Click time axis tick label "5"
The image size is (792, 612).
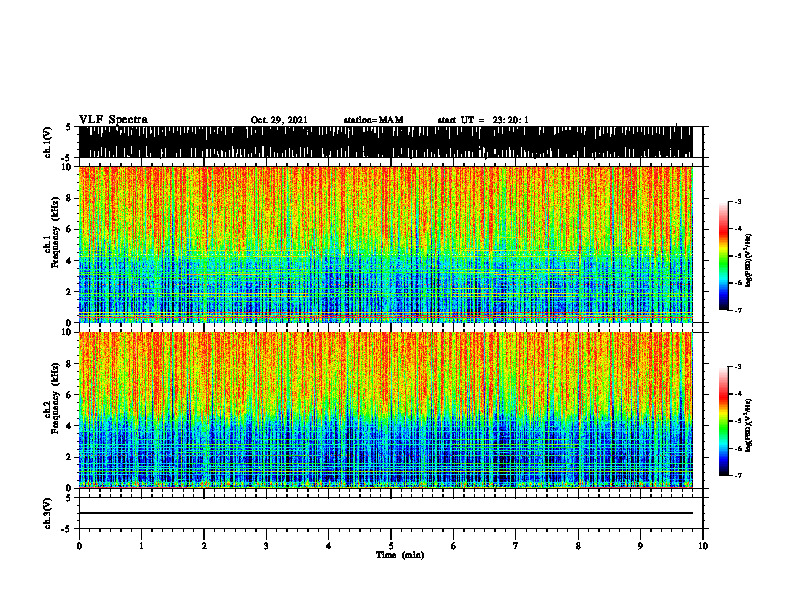pyautogui.click(x=391, y=546)
